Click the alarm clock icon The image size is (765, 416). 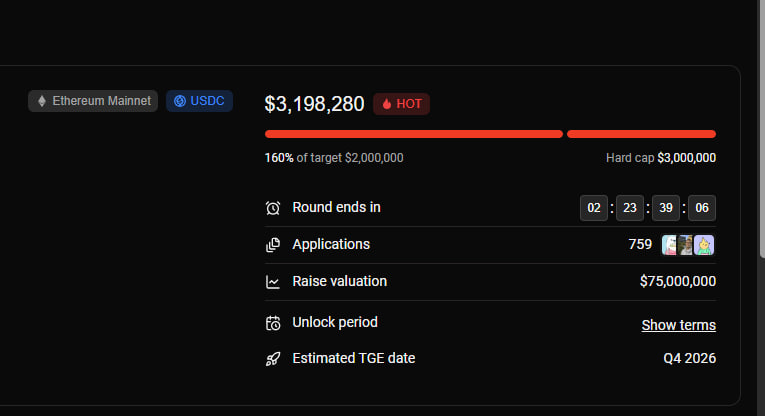click(x=273, y=208)
